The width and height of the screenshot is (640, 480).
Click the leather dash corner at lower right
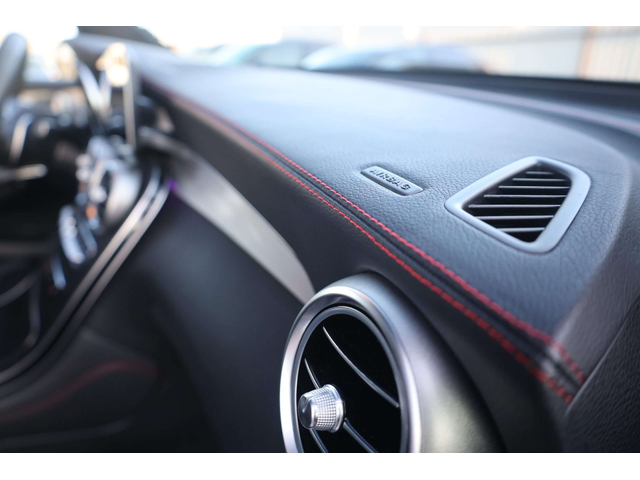pos(610,400)
